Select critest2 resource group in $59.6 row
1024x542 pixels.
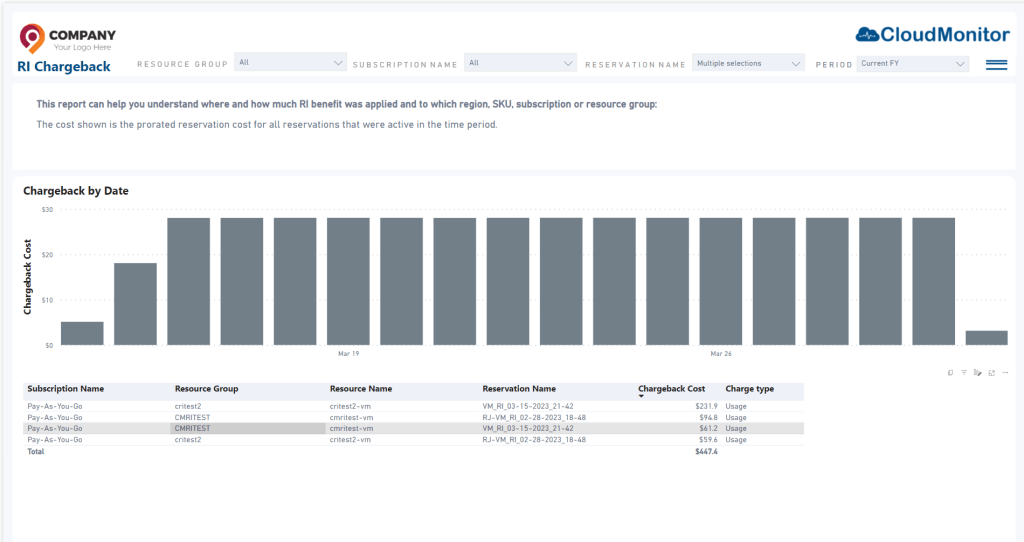(x=187, y=439)
